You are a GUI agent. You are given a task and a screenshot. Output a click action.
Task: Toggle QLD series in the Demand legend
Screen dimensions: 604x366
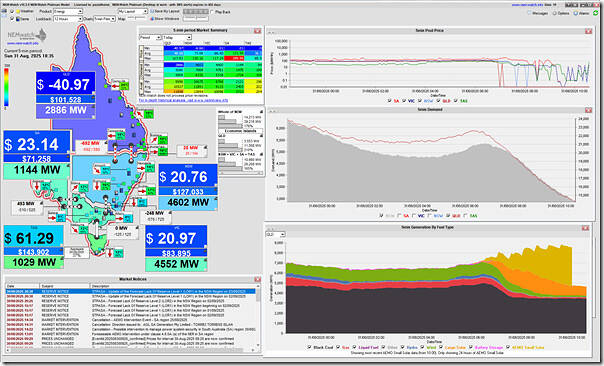(448, 216)
